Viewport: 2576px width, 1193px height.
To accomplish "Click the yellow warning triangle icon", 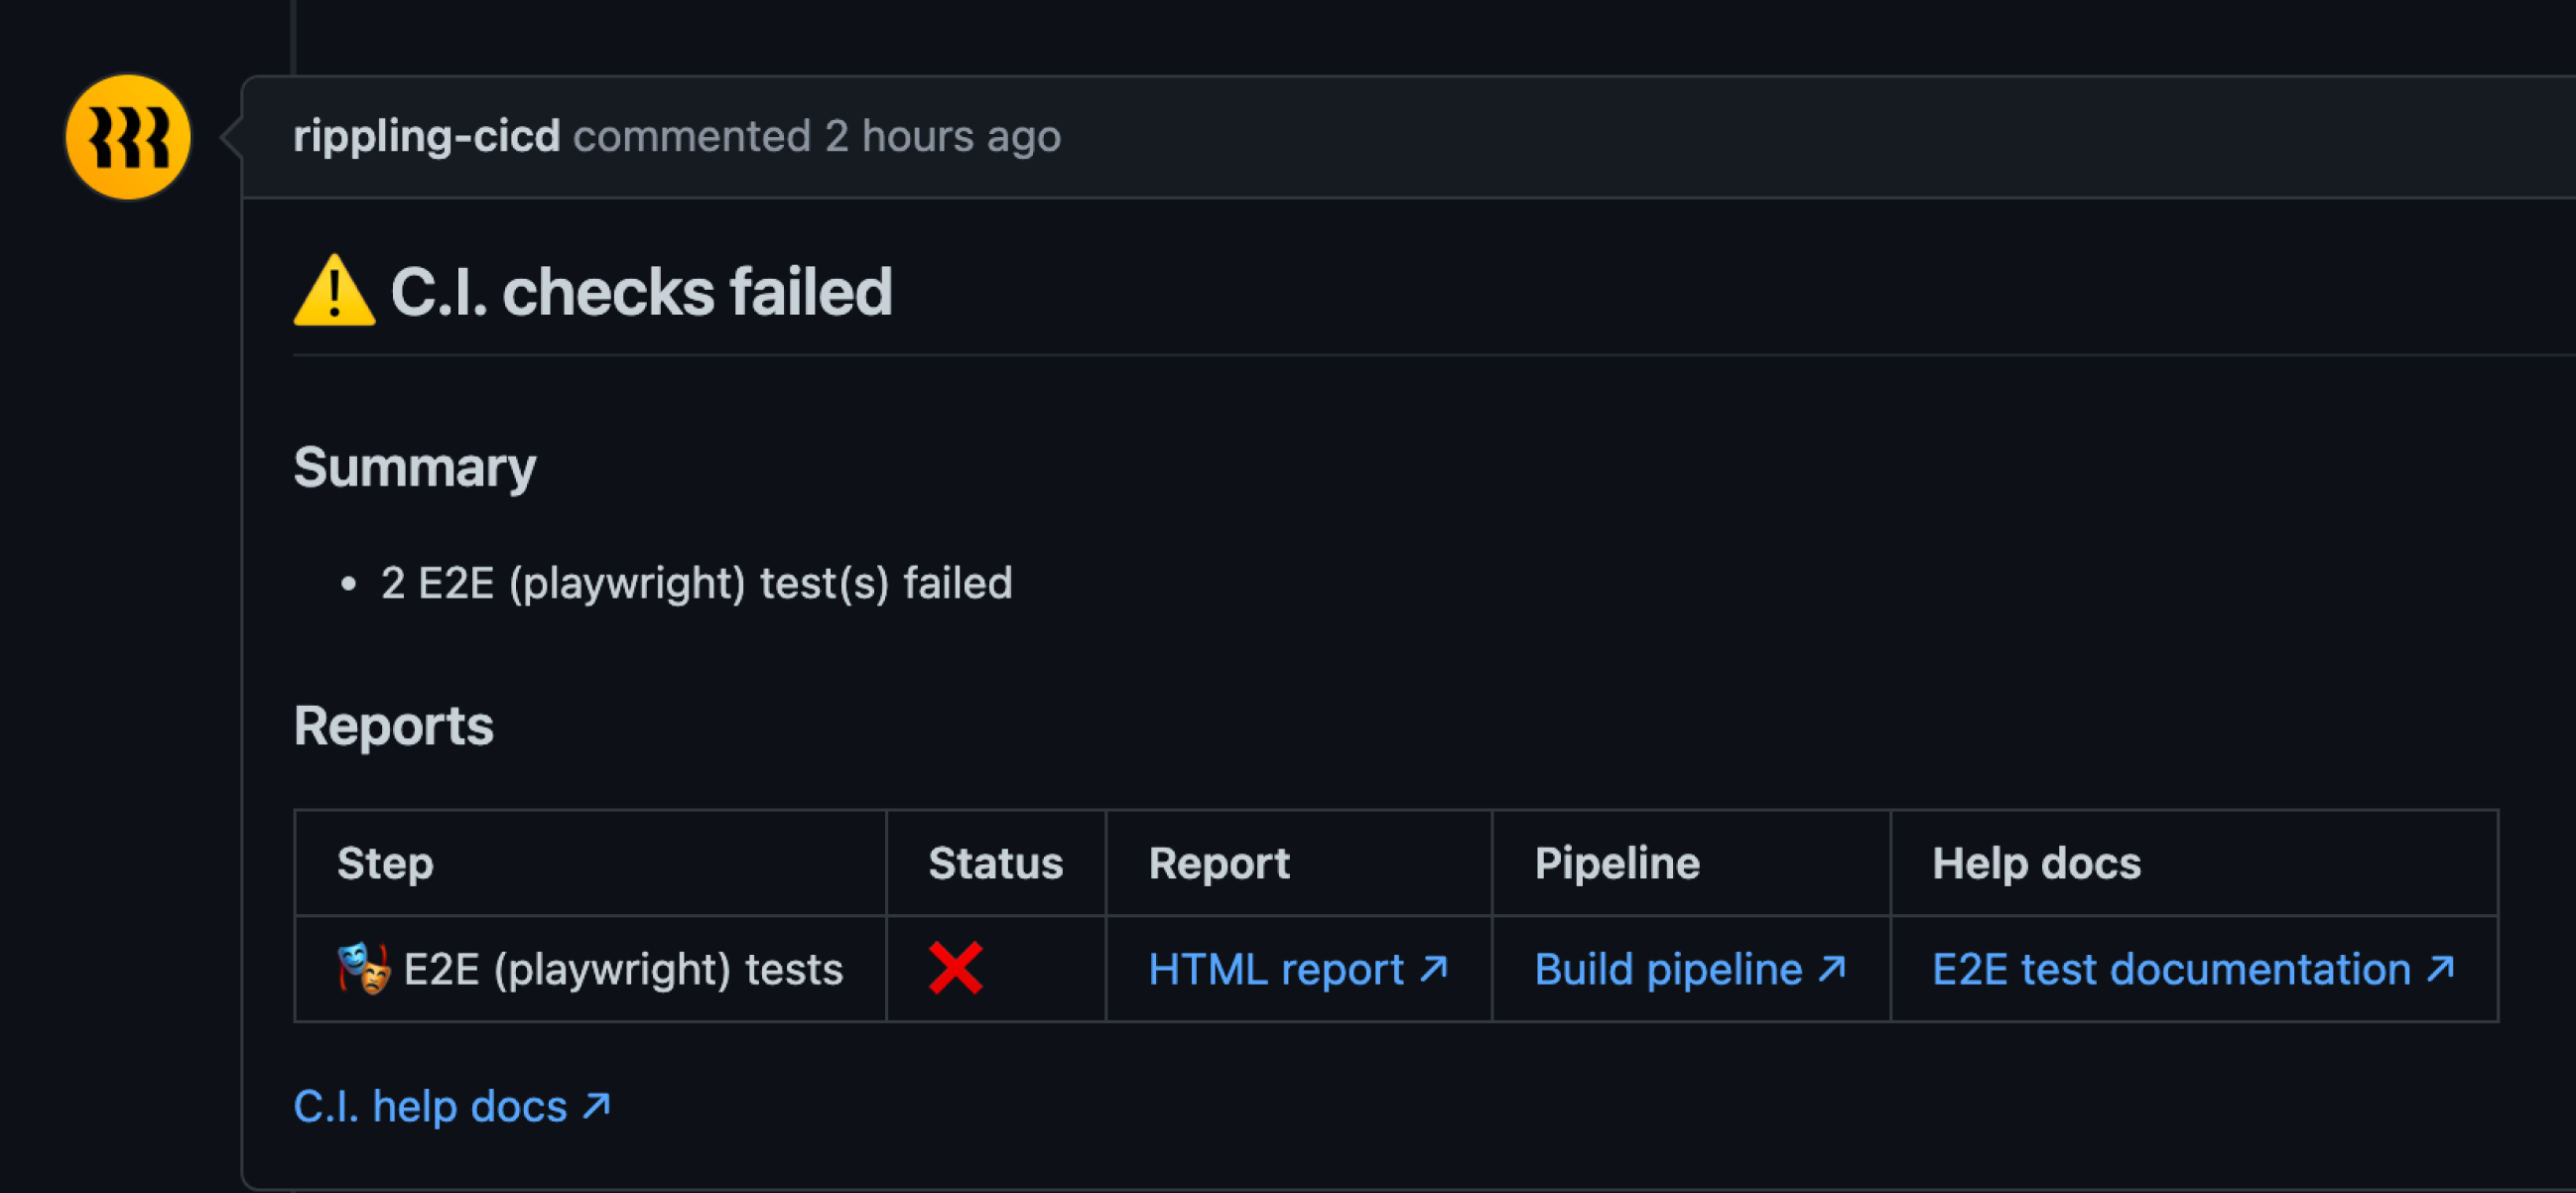I will (x=334, y=291).
